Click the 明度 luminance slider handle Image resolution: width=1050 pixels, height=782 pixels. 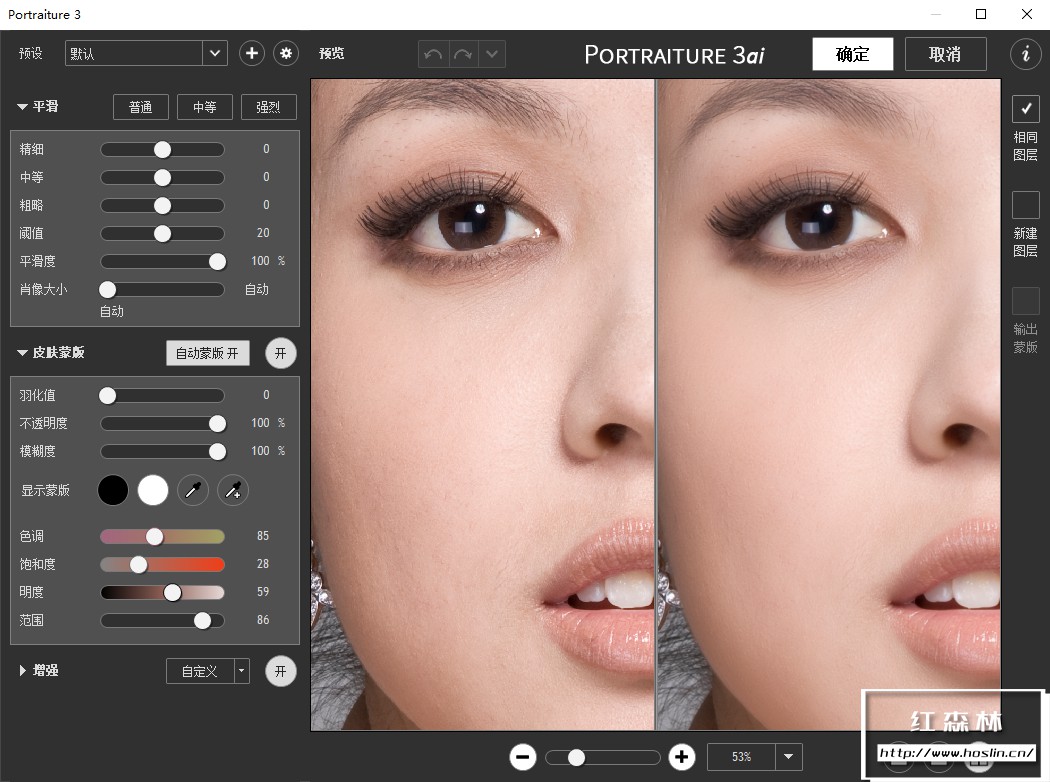click(172, 593)
